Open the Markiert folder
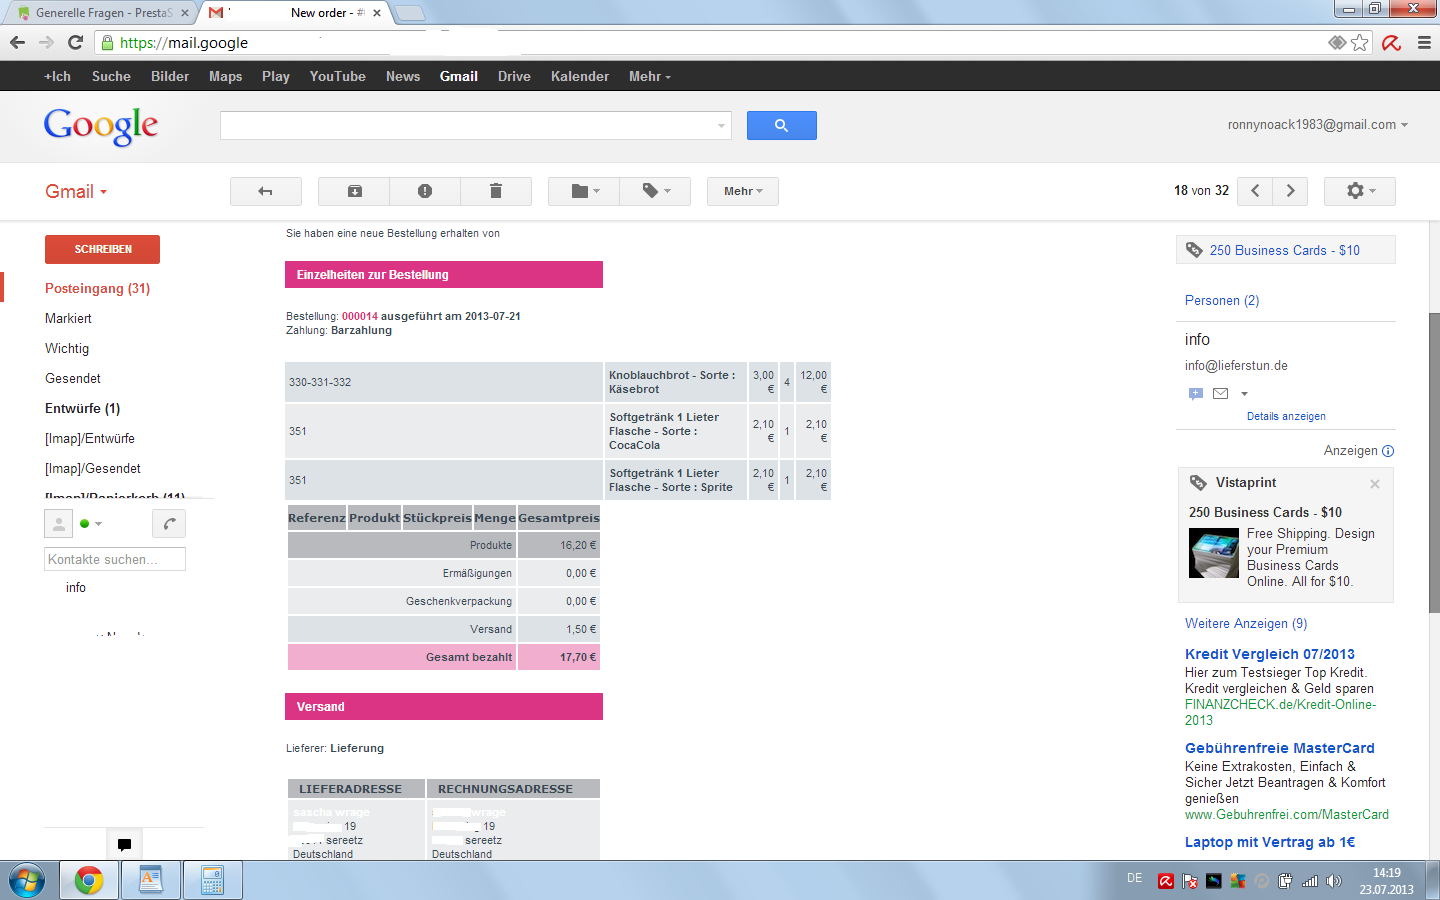 coord(68,318)
